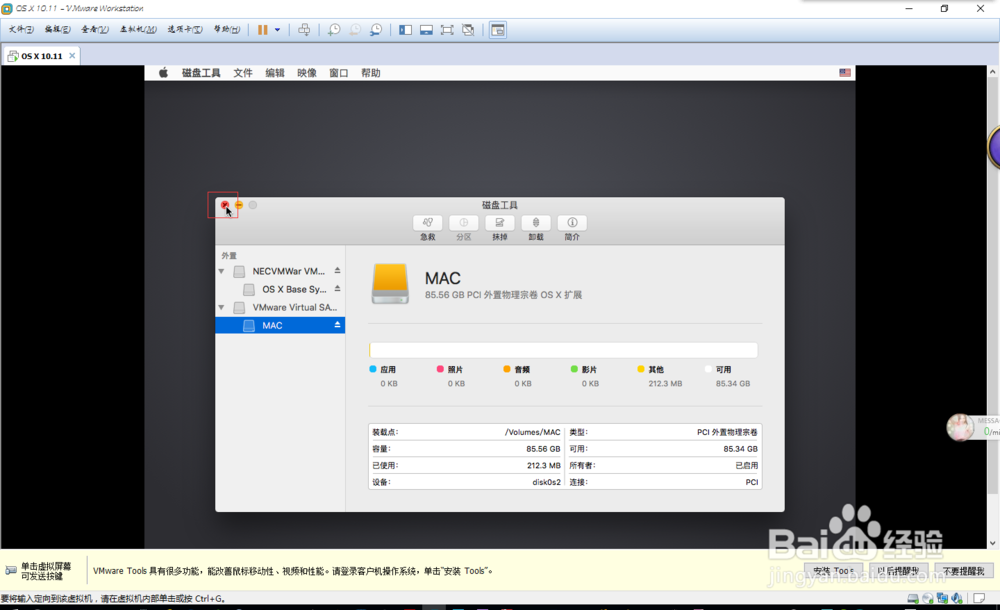This screenshot has width=1000, height=610.
Task: Click the disk0s2 device value
Action: [547, 482]
